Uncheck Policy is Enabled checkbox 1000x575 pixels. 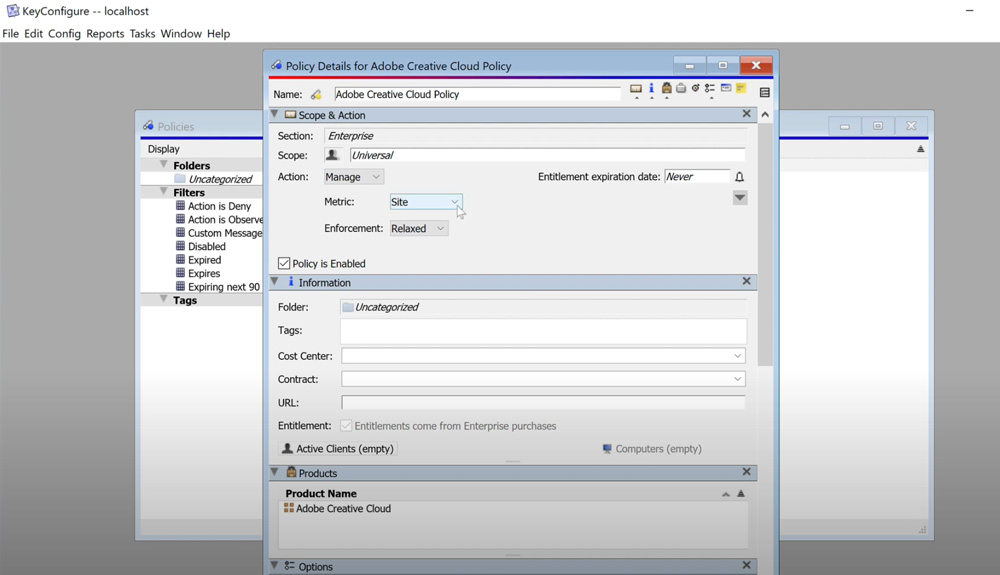point(284,263)
